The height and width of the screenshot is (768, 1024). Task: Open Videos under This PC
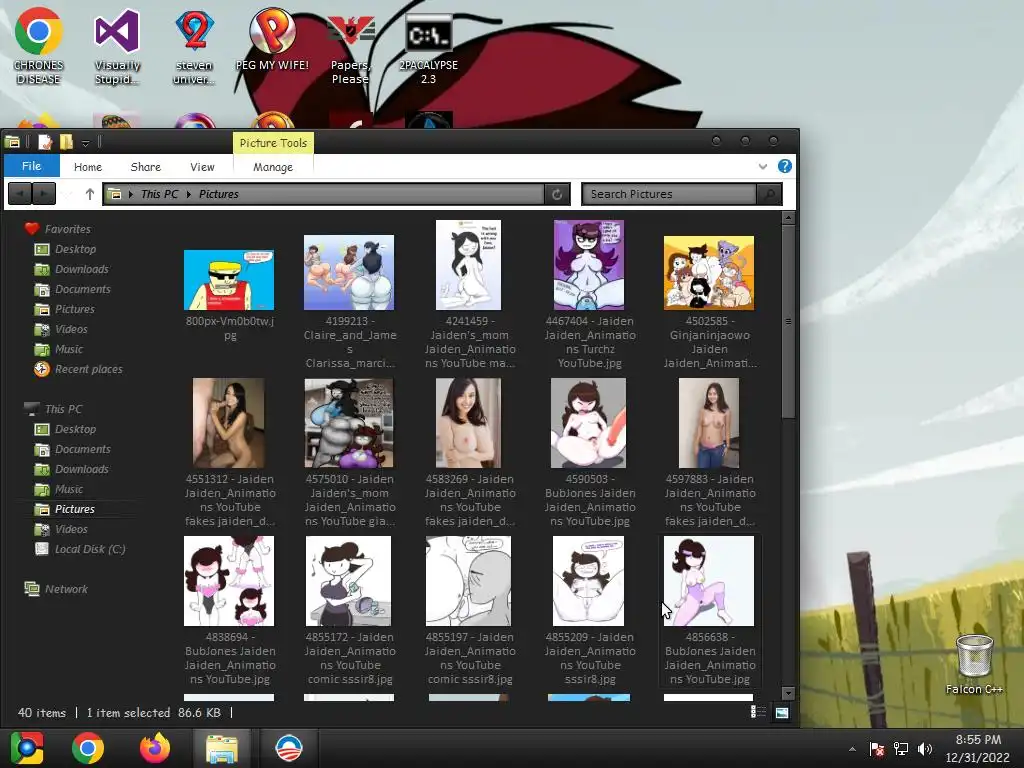(71, 529)
